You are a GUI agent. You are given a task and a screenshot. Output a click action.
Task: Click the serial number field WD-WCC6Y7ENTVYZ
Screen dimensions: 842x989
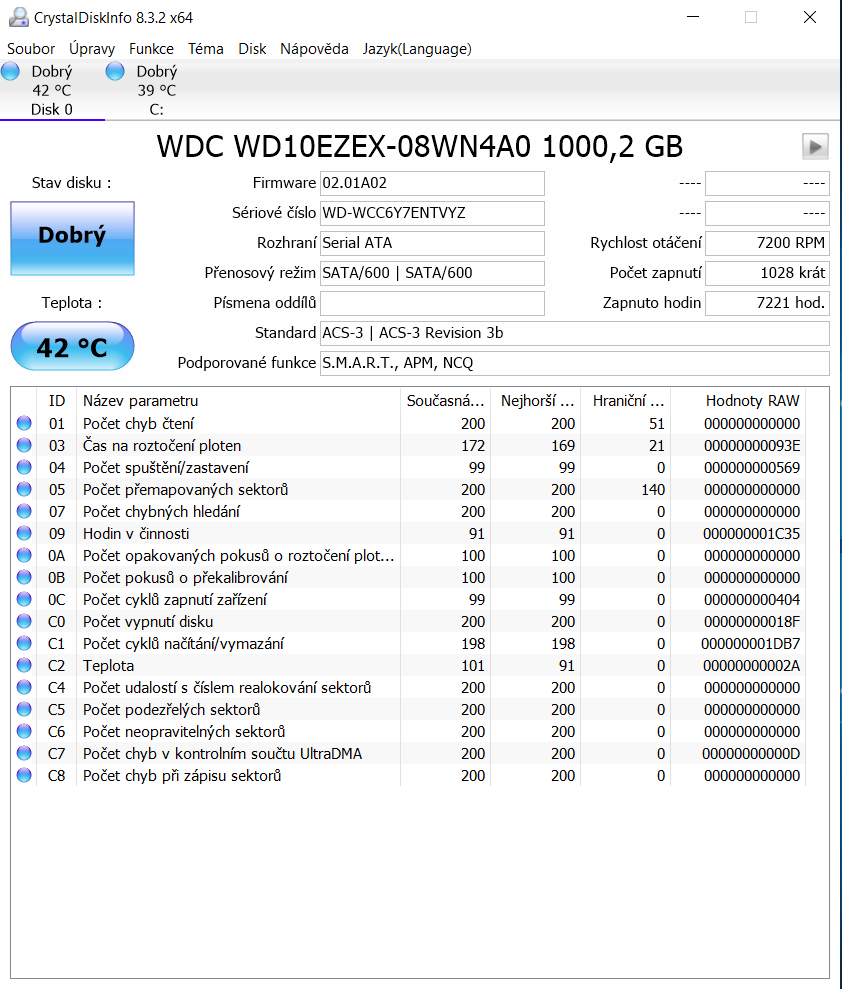[x=432, y=213]
